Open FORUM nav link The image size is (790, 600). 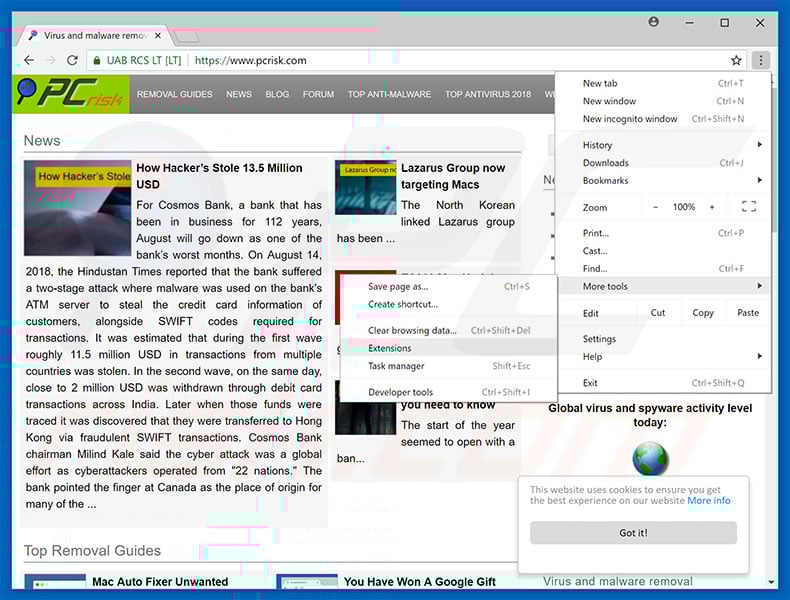318,94
